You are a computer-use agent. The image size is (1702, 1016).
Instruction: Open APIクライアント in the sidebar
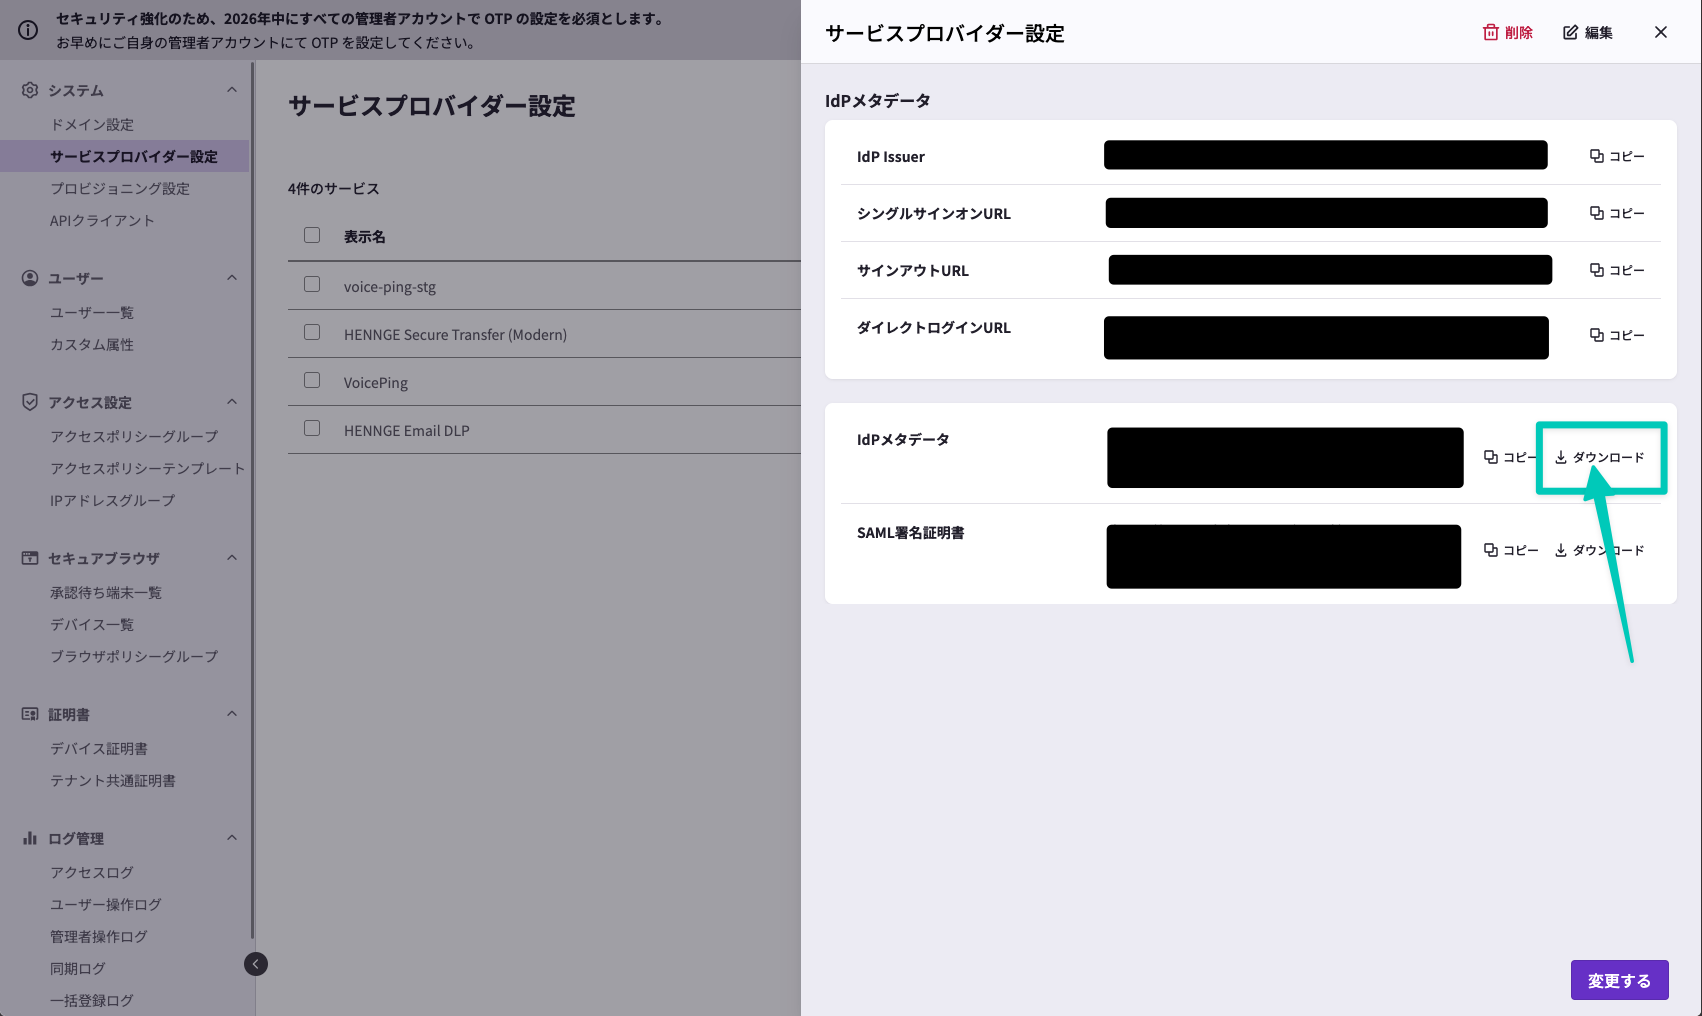[x=102, y=221]
